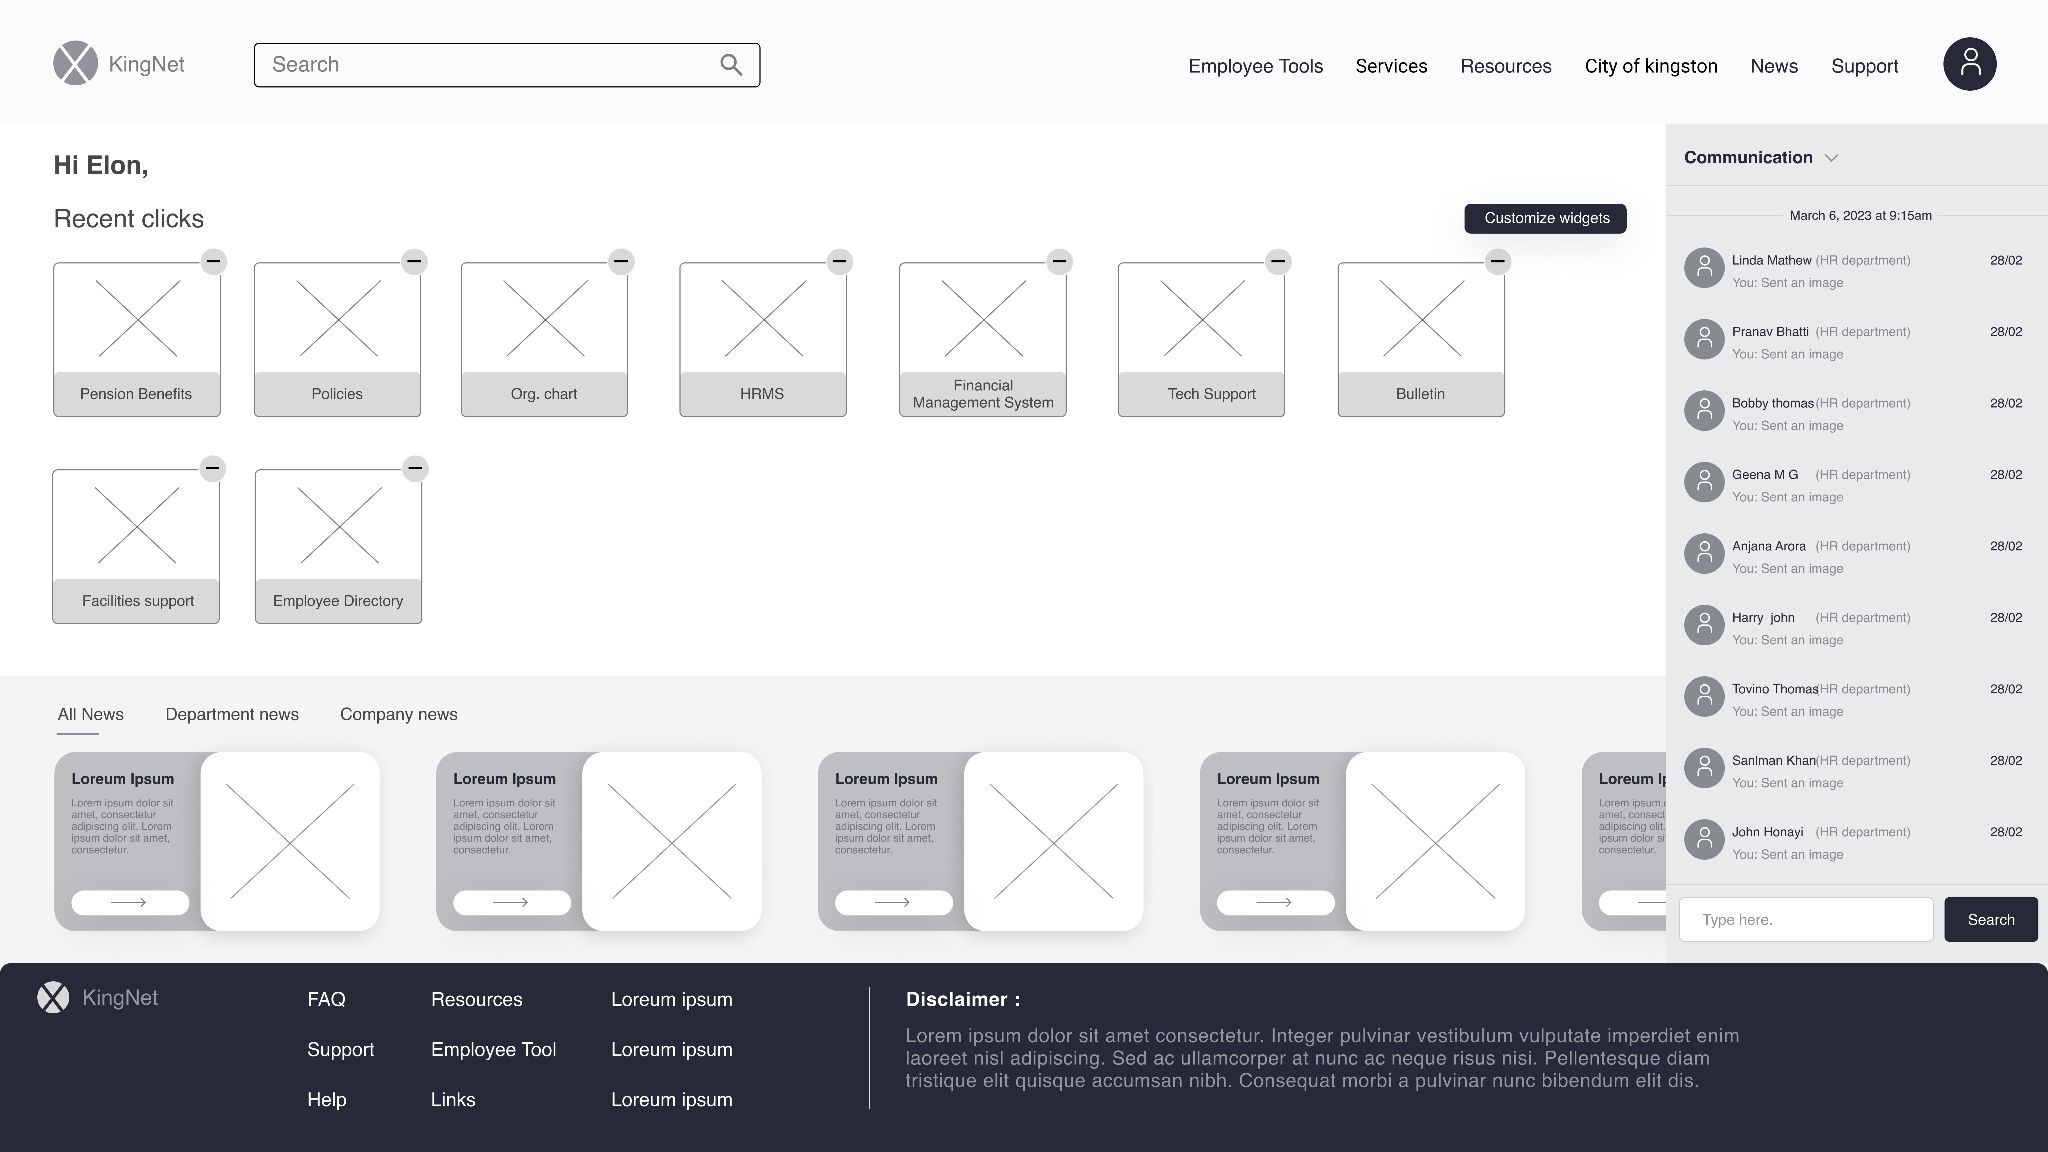2048x1152 pixels.
Task: Switch to the Department news tab
Action: (232, 714)
